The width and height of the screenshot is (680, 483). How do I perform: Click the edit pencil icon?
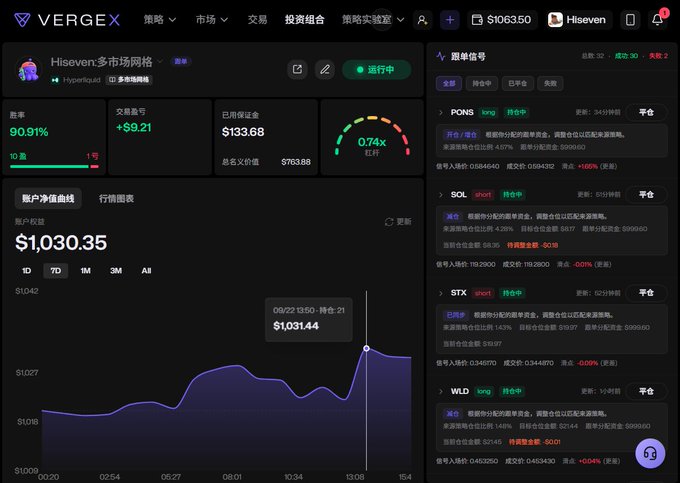click(x=325, y=69)
